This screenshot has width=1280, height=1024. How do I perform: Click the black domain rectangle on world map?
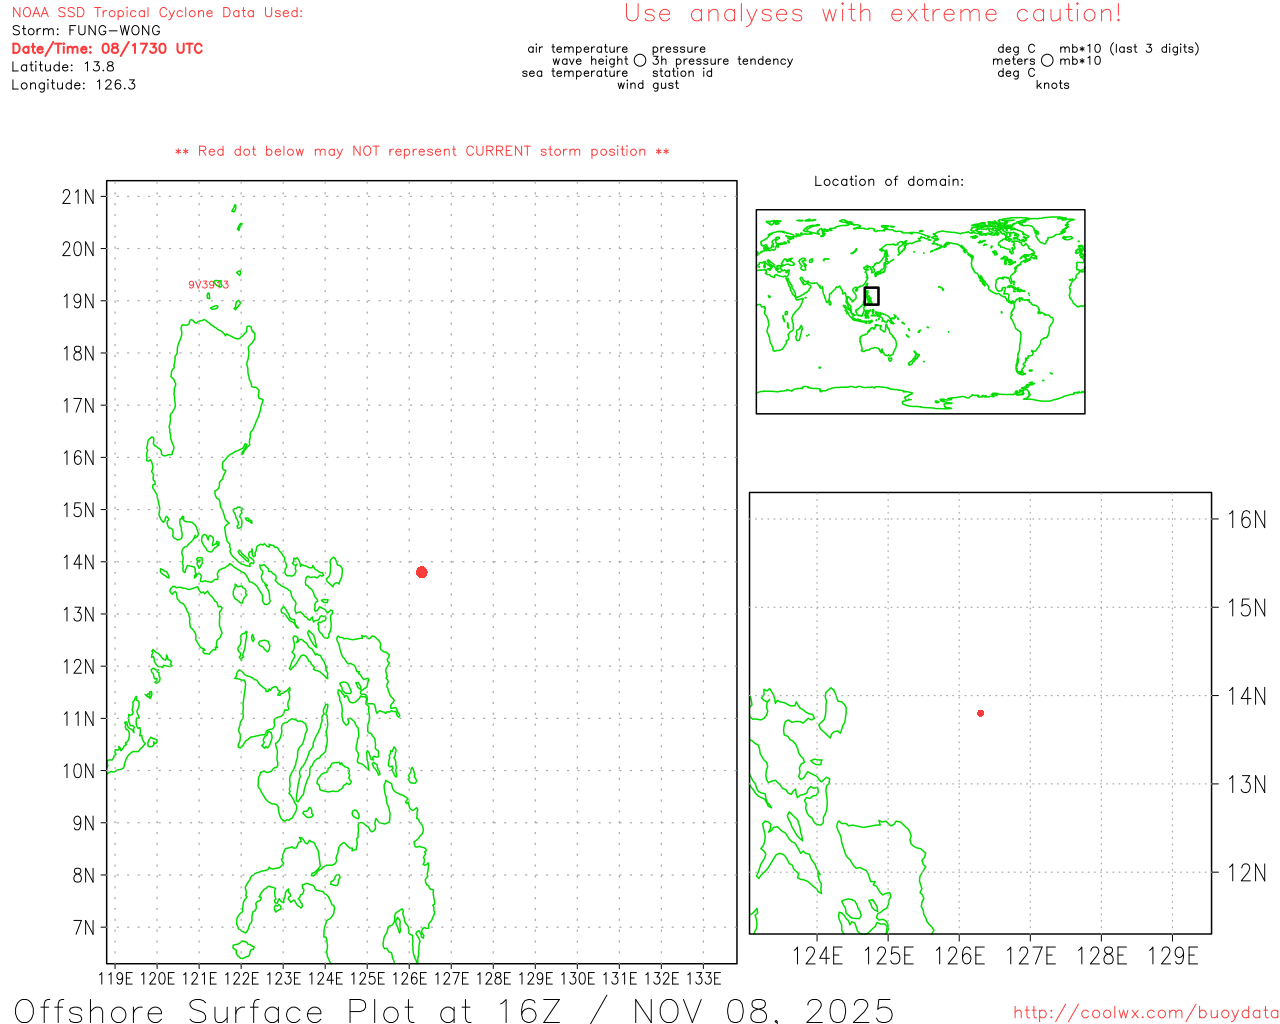pos(871,296)
